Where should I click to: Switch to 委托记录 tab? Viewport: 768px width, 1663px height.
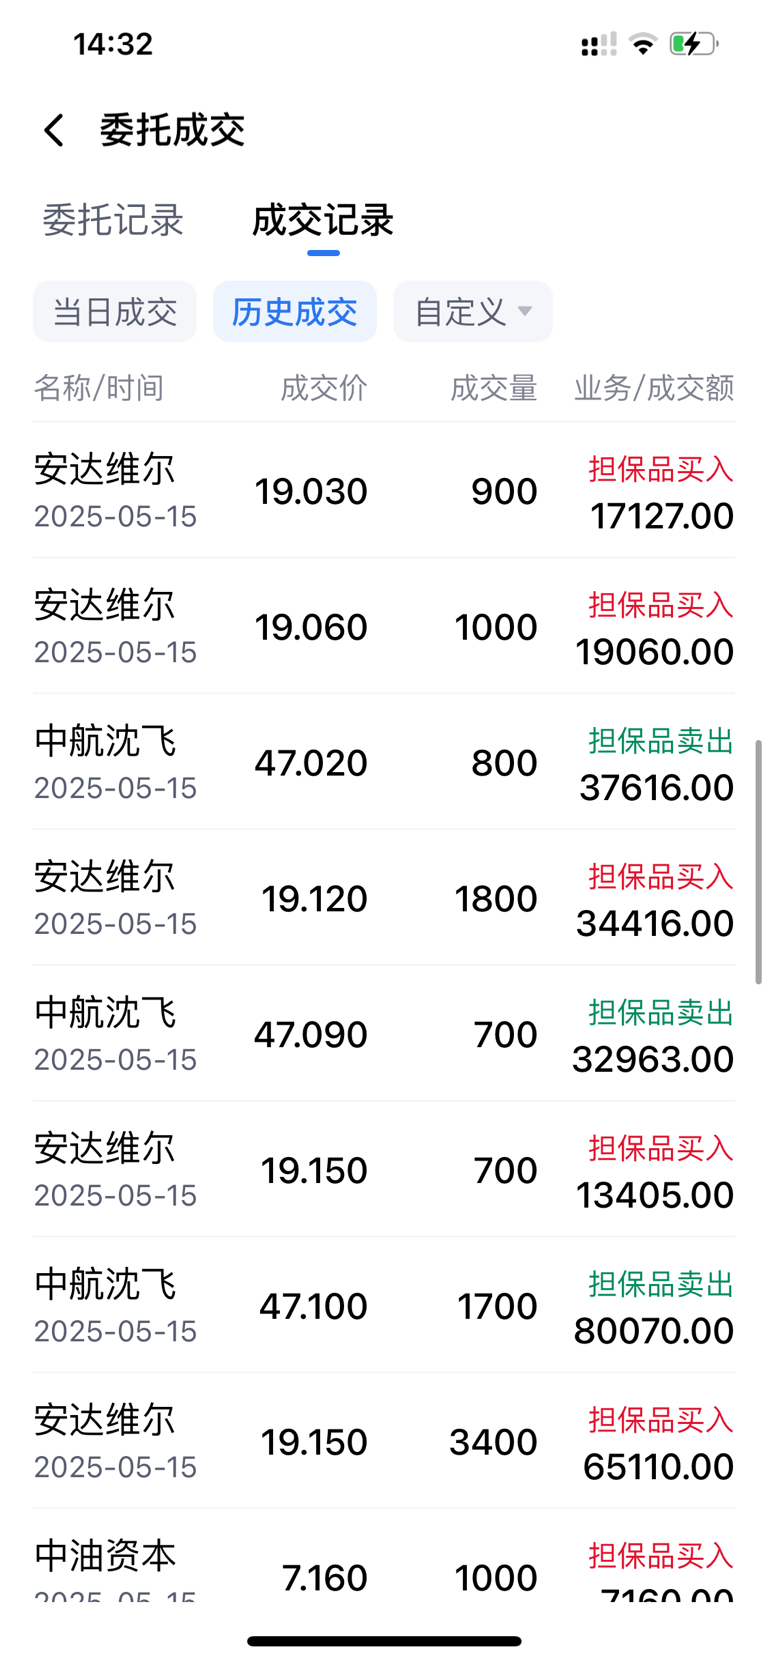113,220
